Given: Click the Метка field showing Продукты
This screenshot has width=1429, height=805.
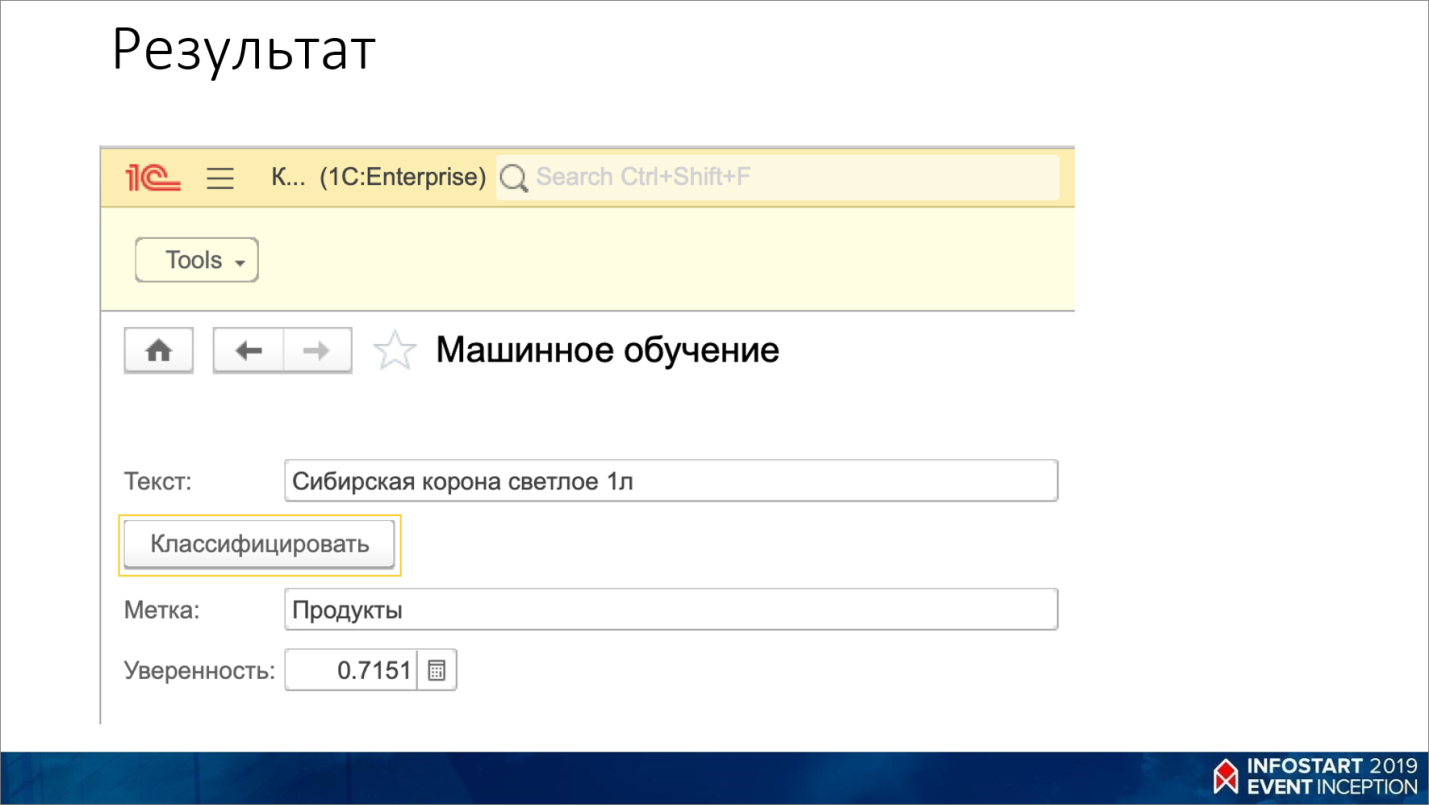Looking at the screenshot, I should coord(670,610).
